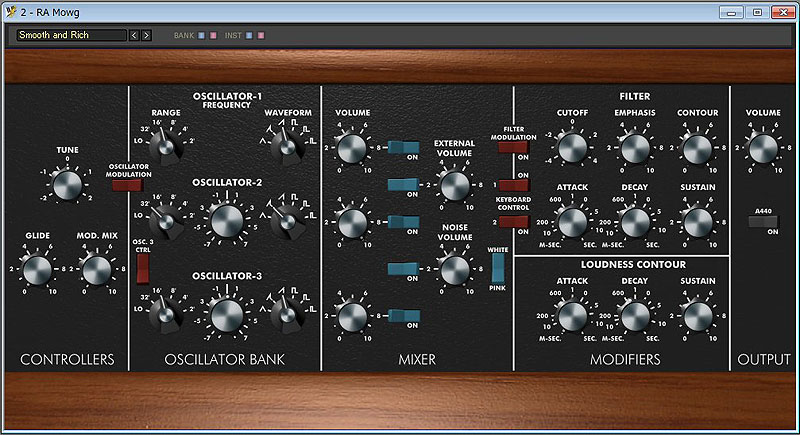Toggle the External Volume ON switch

(x=404, y=185)
